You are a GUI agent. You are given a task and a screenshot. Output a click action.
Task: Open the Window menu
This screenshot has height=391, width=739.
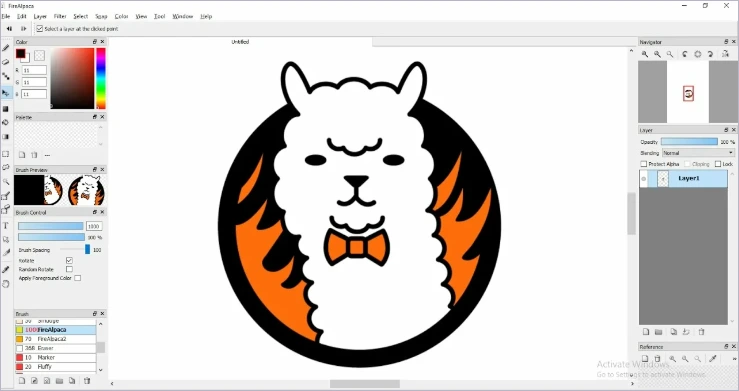click(183, 16)
